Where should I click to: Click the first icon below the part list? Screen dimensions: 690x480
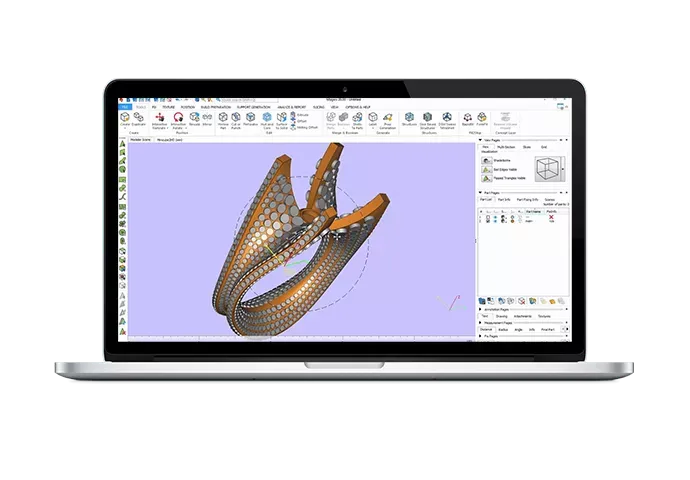pos(482,301)
